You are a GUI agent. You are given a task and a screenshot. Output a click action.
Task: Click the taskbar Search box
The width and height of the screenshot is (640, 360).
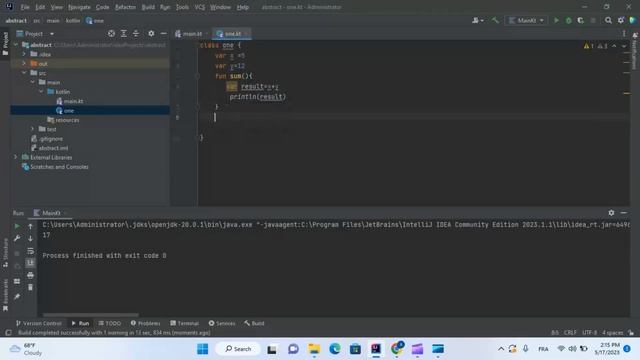click(238, 349)
